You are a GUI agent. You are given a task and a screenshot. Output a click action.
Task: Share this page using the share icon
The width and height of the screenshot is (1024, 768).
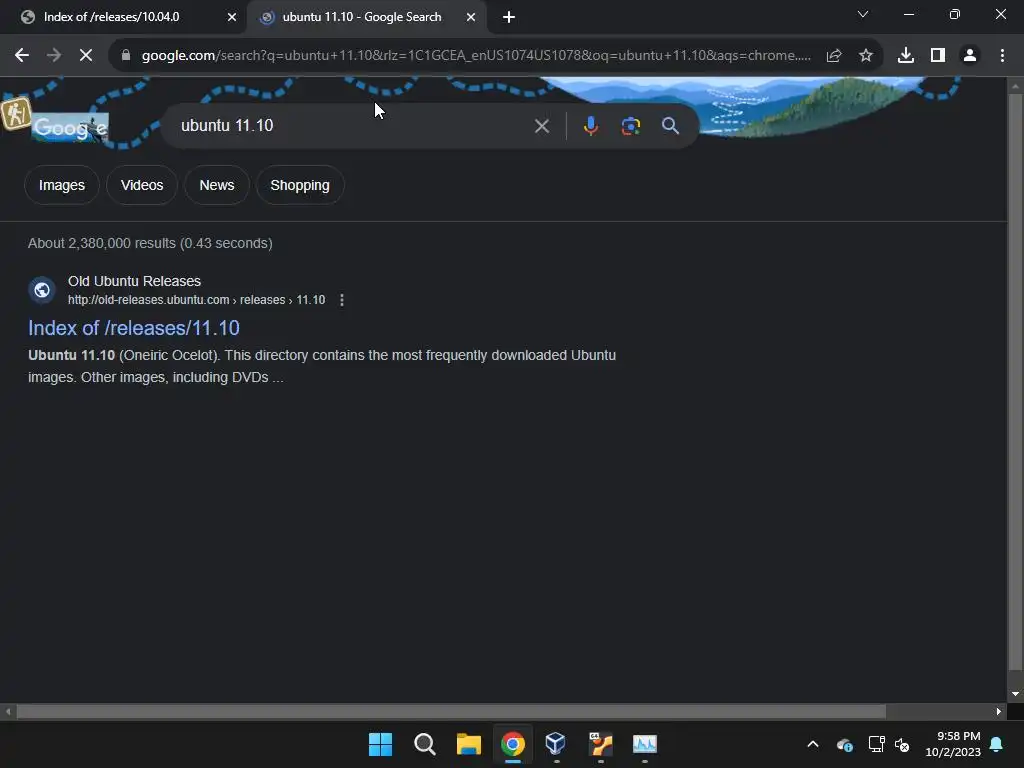point(834,56)
